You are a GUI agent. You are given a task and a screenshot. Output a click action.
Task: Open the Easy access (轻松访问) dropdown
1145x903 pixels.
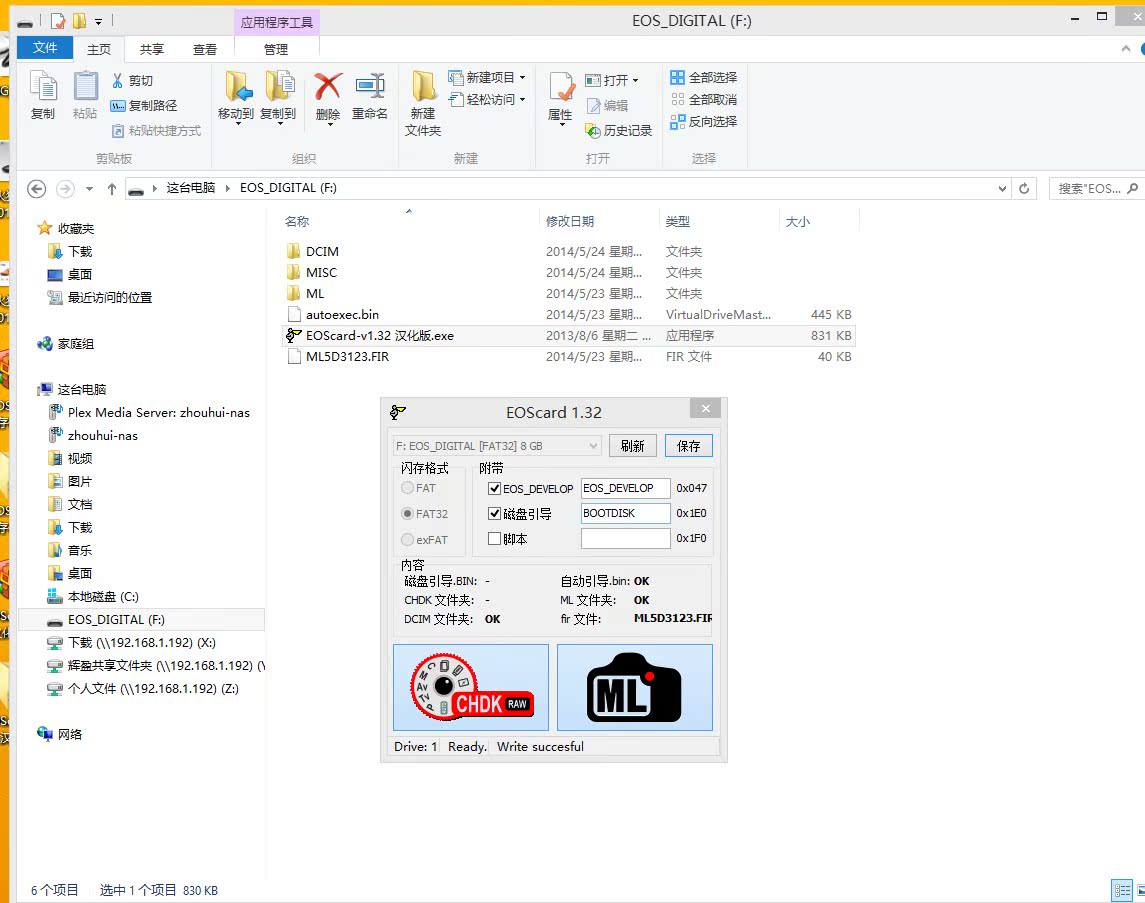coord(487,99)
